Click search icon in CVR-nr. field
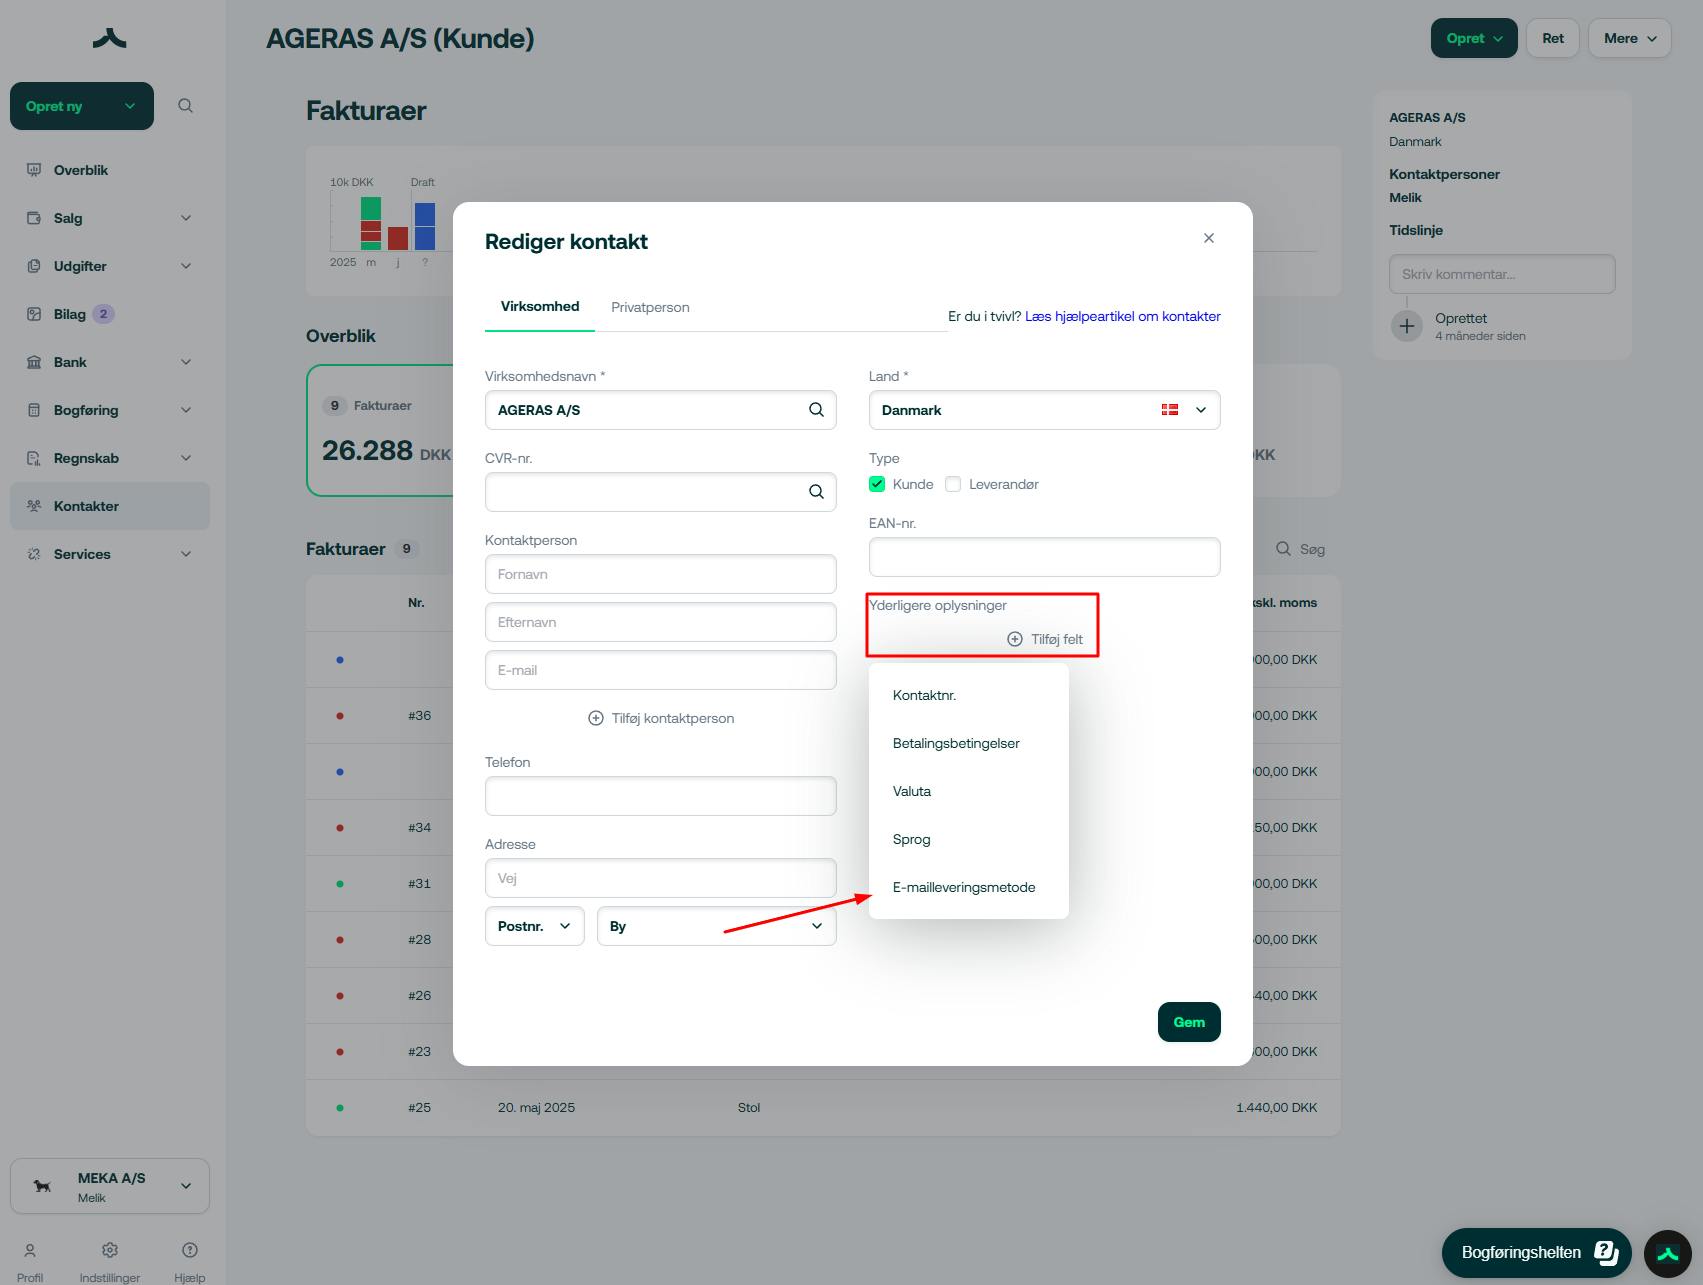This screenshot has width=1703, height=1285. [x=816, y=492]
